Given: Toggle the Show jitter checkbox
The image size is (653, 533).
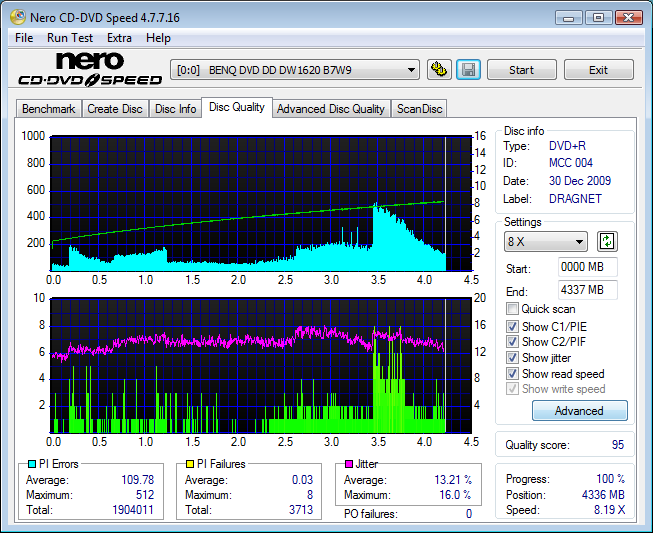Looking at the screenshot, I should click(513, 358).
